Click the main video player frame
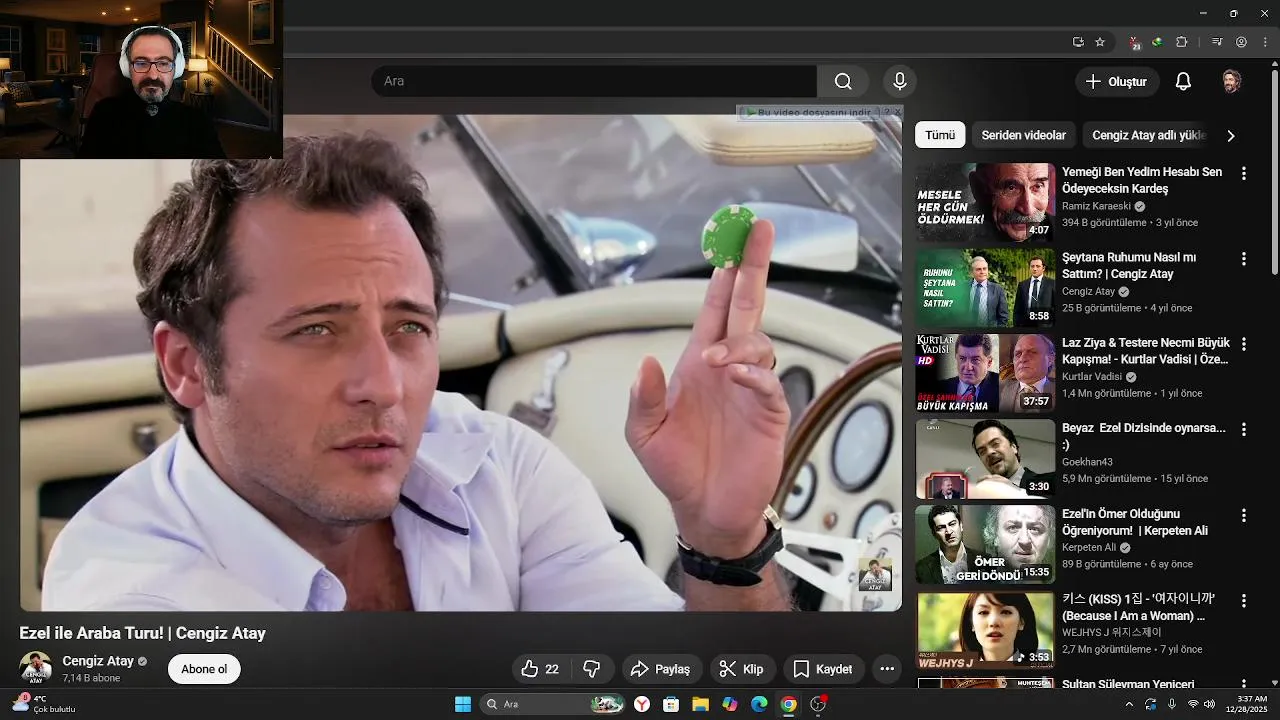The image size is (1280, 720). click(x=461, y=363)
